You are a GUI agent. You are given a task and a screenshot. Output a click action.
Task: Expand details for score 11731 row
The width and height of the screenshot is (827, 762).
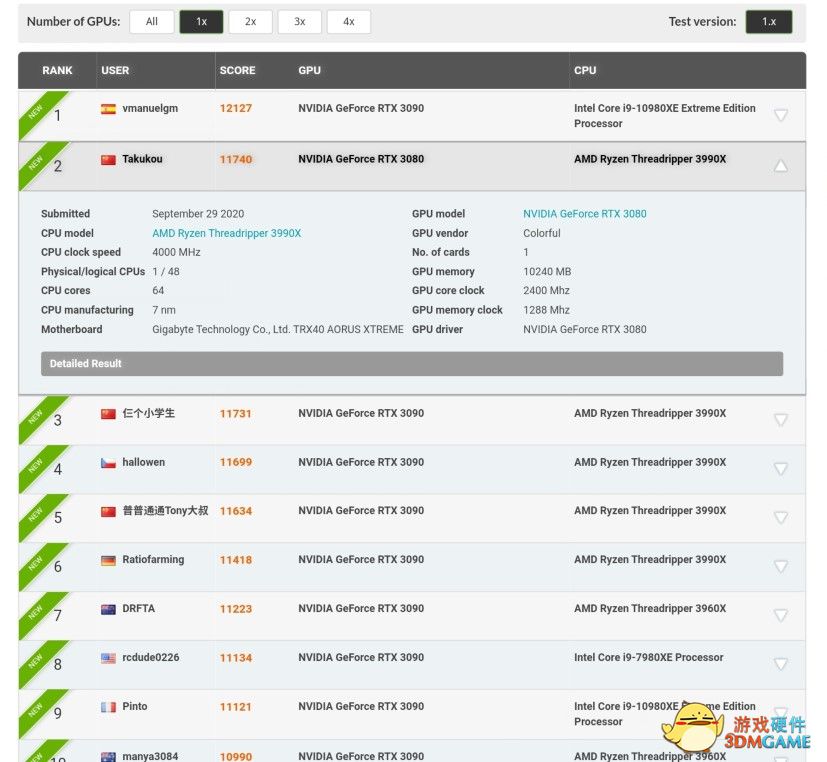[781, 419]
